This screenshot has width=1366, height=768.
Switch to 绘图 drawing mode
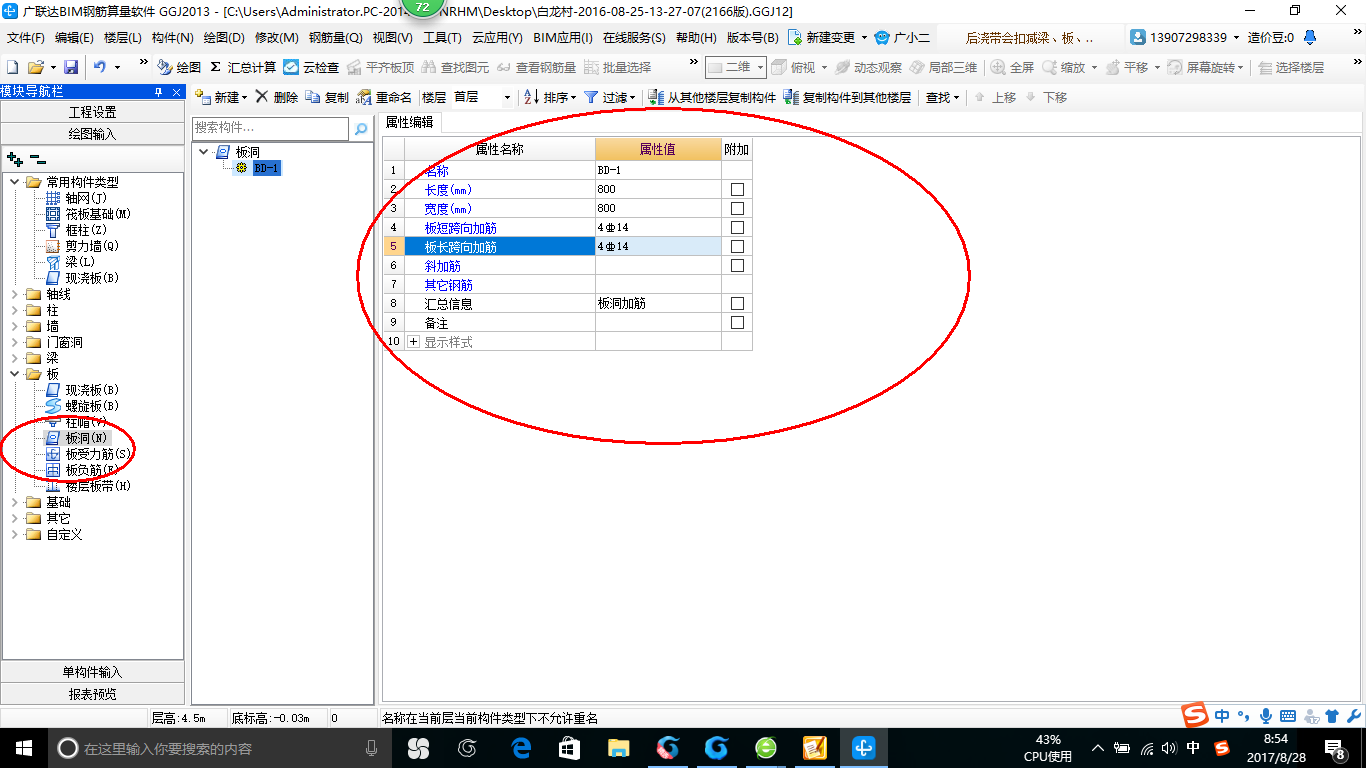pos(180,67)
